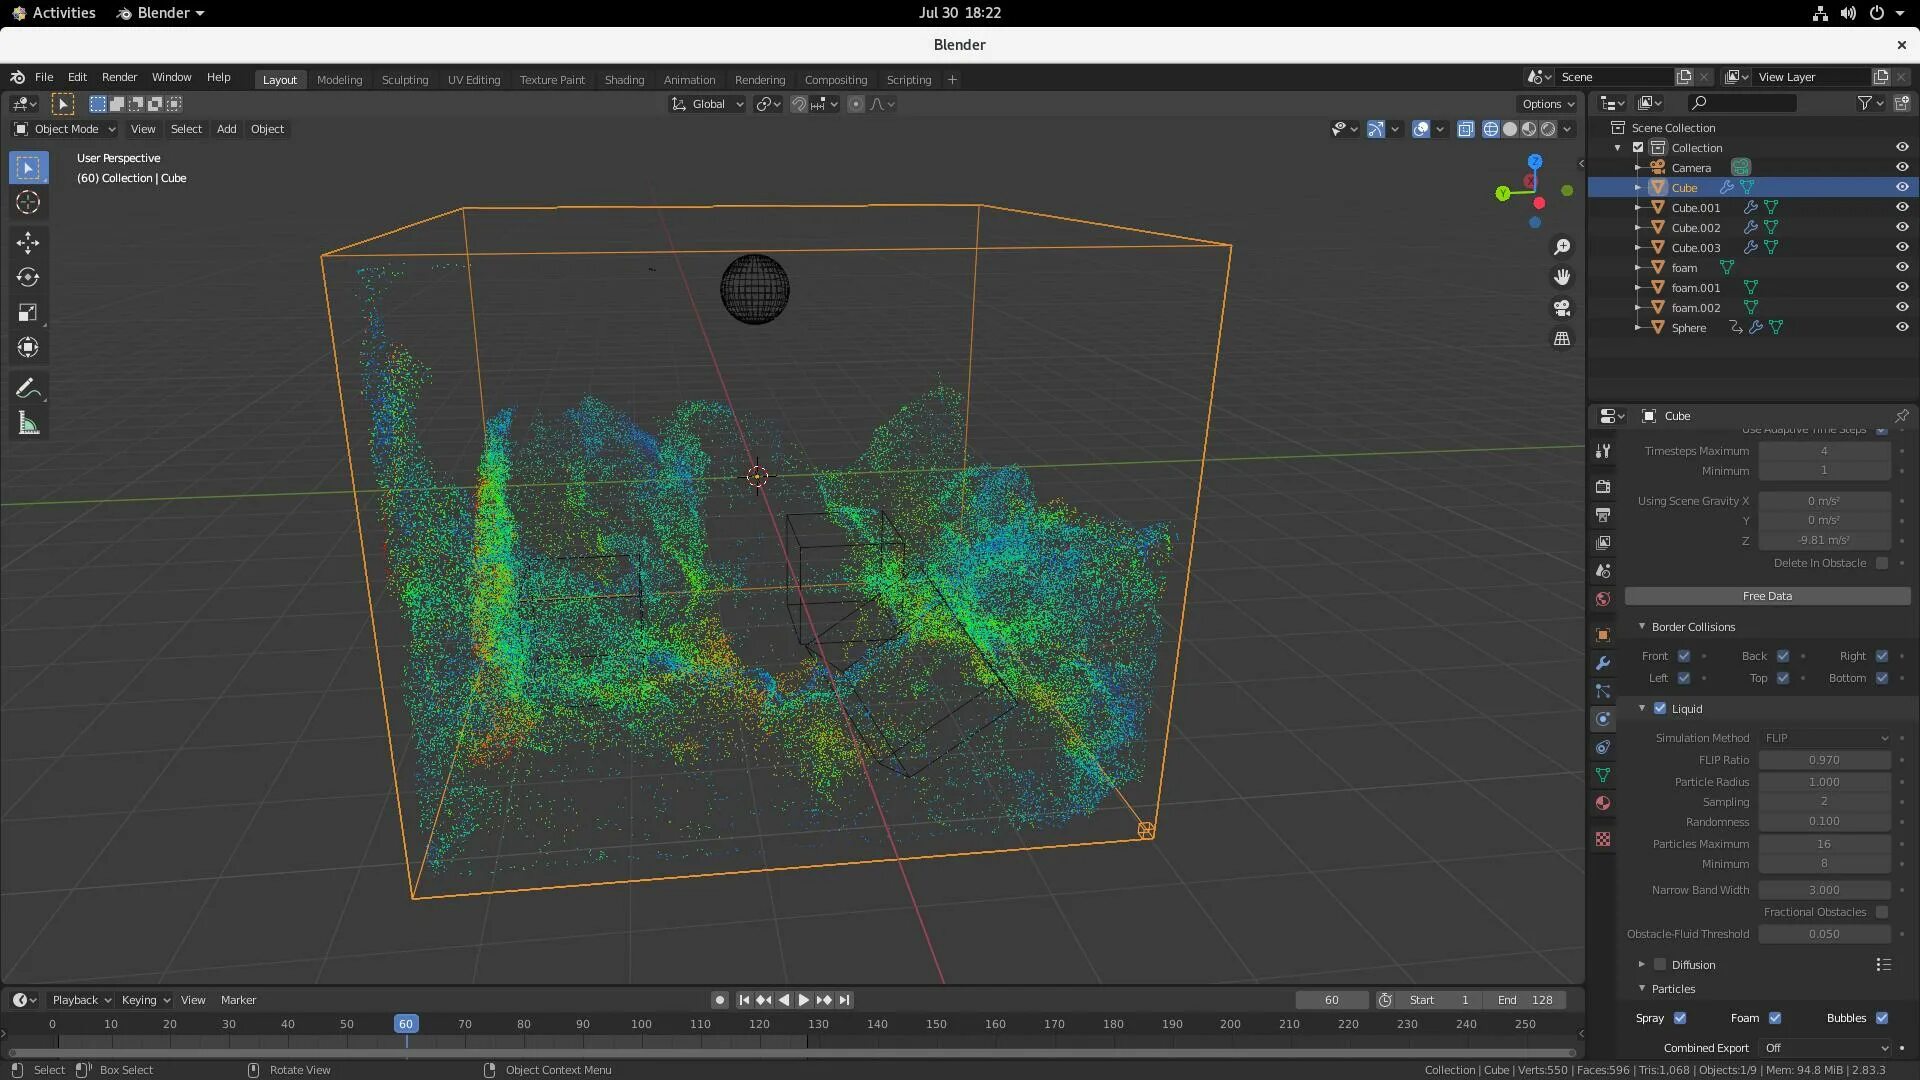The height and width of the screenshot is (1080, 1920).
Task: Uncheck Foam particles checkbox
Action: coord(1775,1018)
